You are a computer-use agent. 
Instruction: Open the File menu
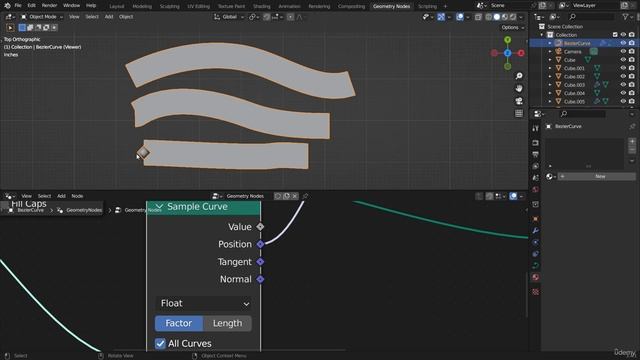pos(18,6)
